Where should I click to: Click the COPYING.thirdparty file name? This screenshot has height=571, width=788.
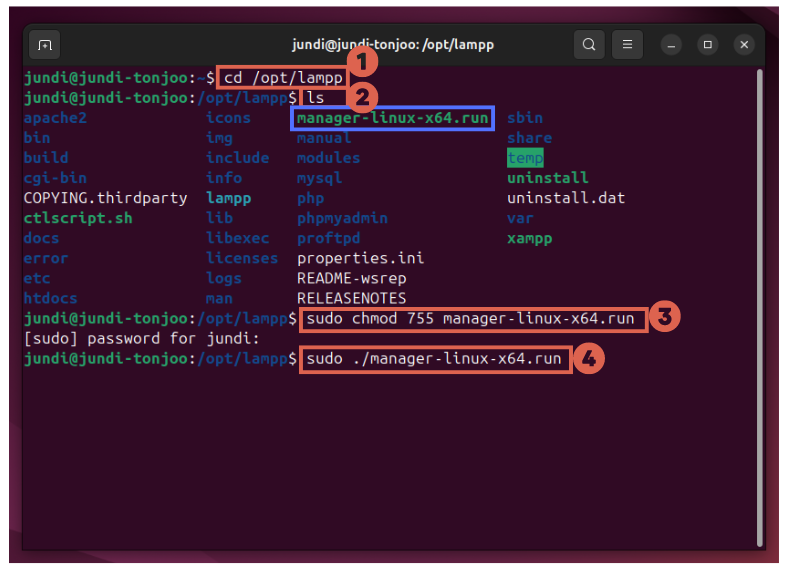pyautogui.click(x=106, y=198)
